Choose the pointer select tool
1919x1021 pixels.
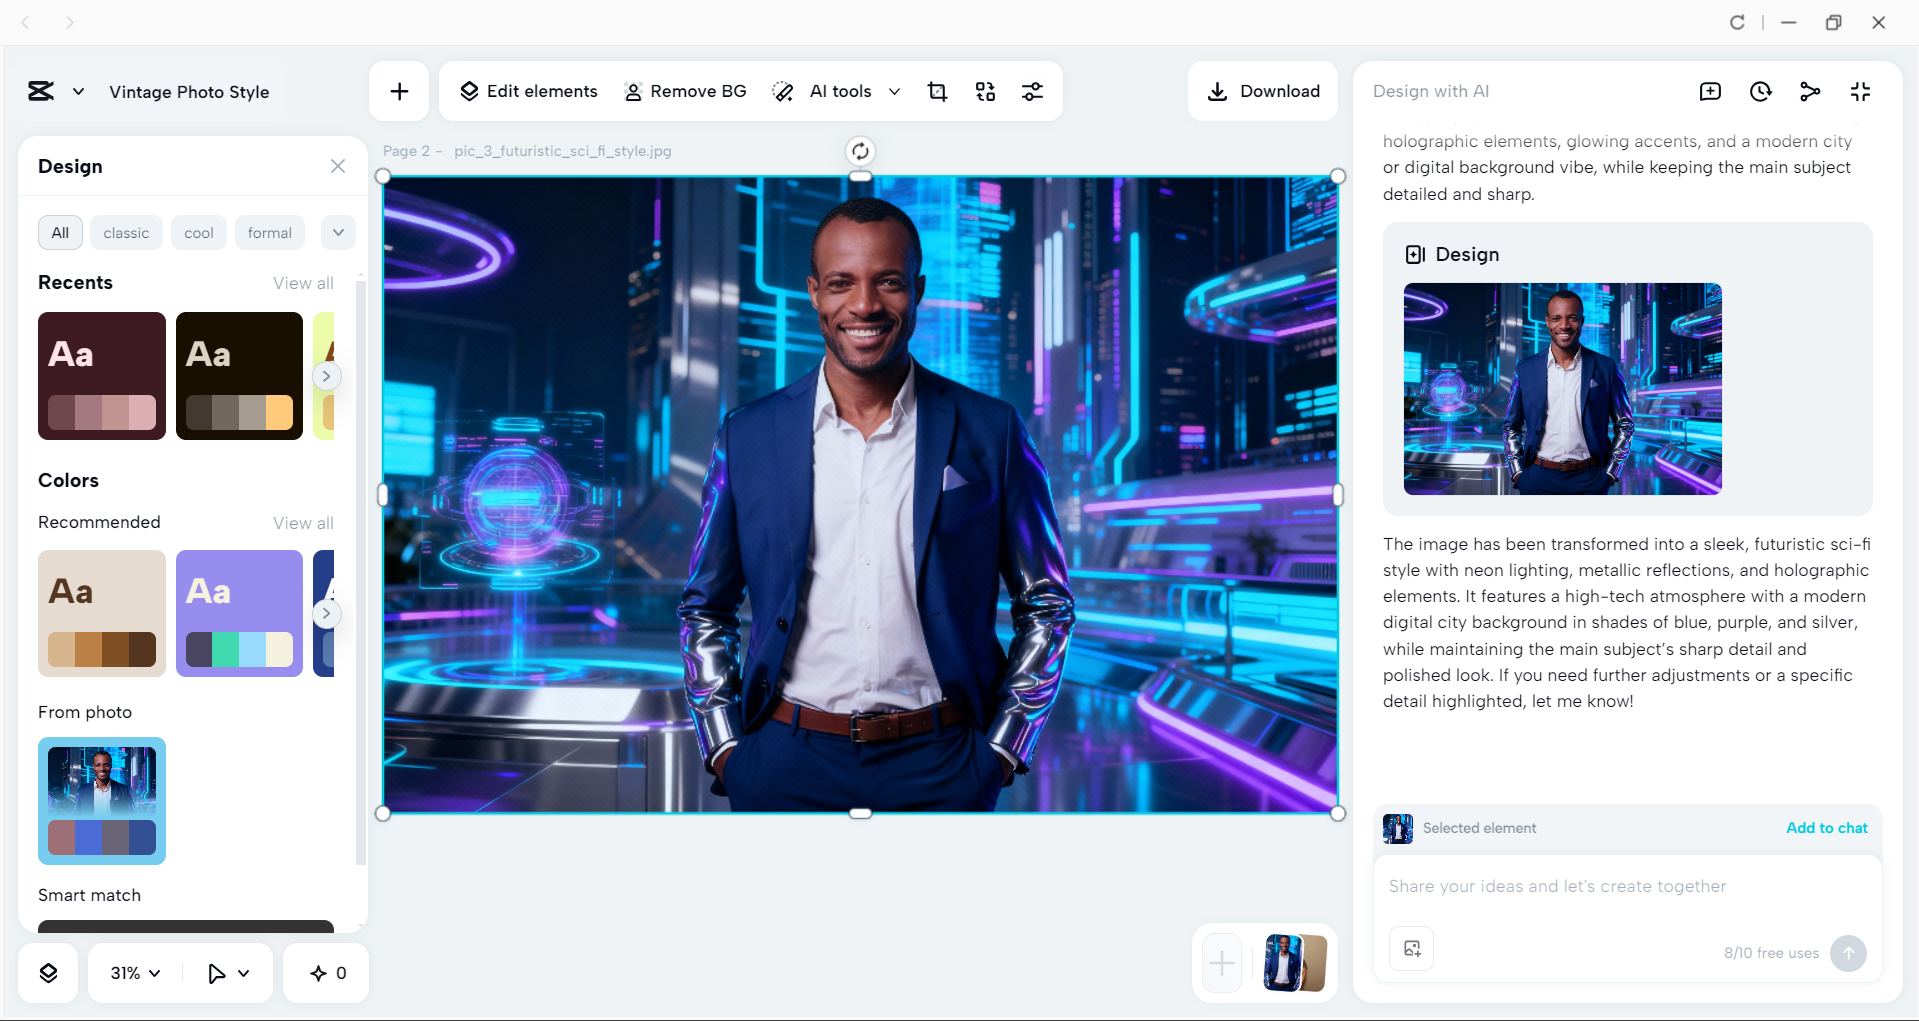point(216,973)
